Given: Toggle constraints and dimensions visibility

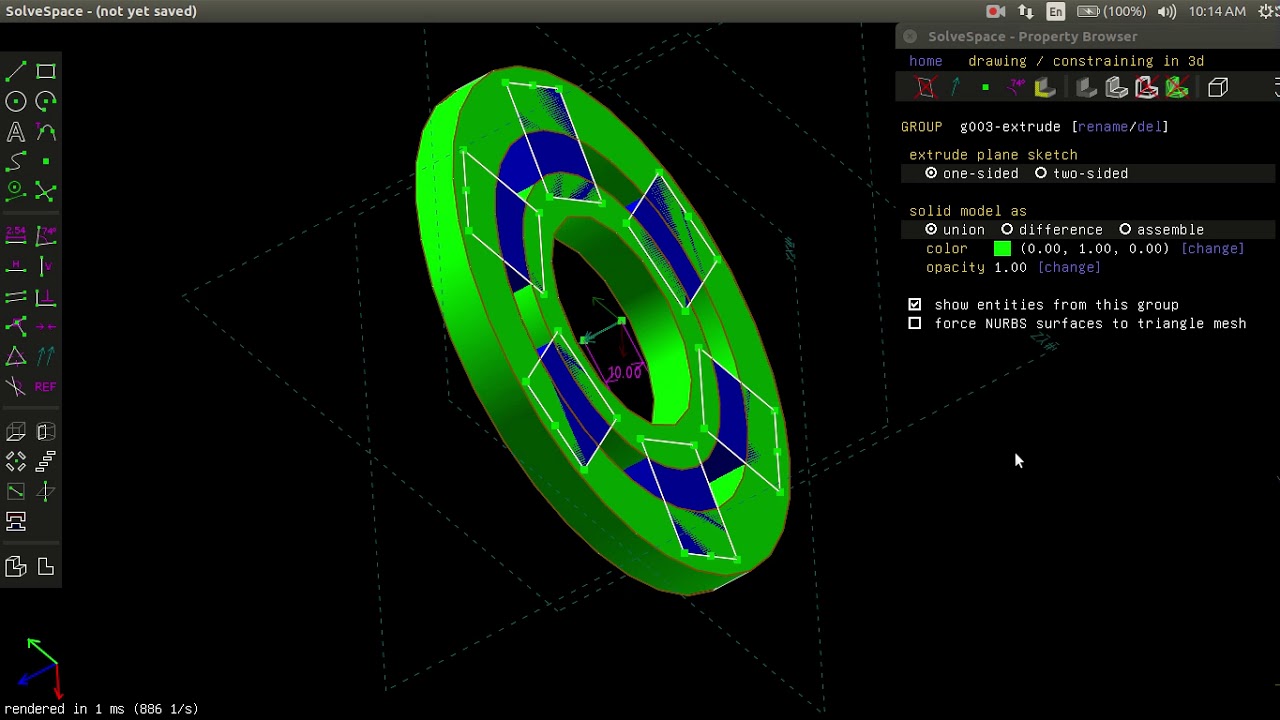Looking at the screenshot, I should pos(1015,88).
